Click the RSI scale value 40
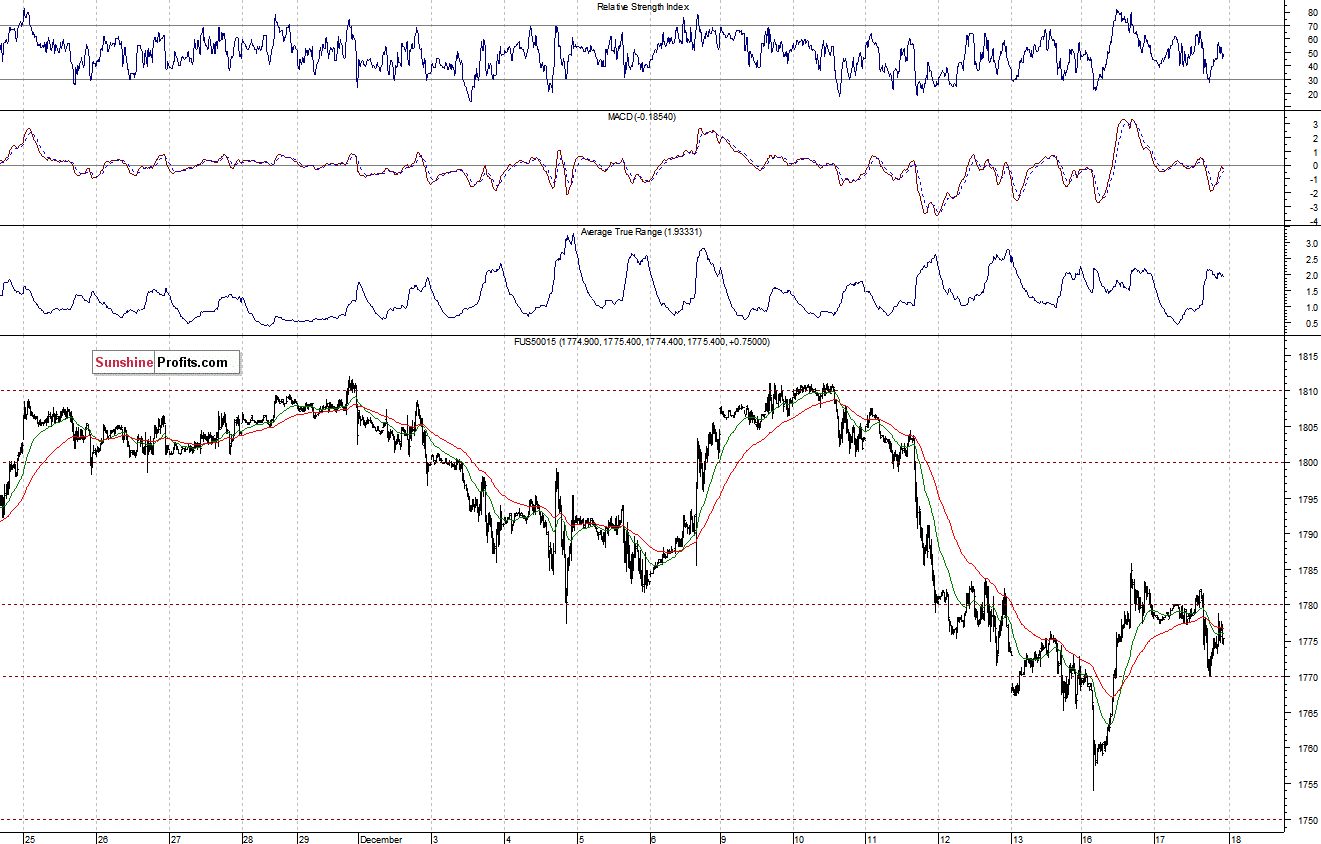This screenshot has height=844, width=1321. pyautogui.click(x=1312, y=67)
